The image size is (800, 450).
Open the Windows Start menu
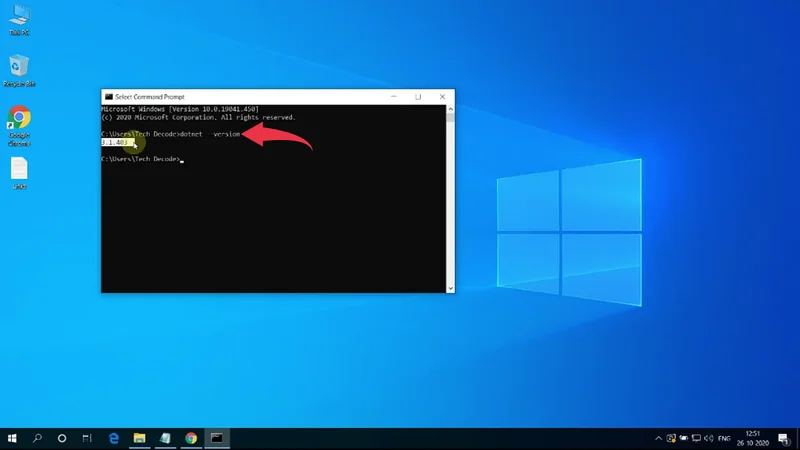(13, 438)
